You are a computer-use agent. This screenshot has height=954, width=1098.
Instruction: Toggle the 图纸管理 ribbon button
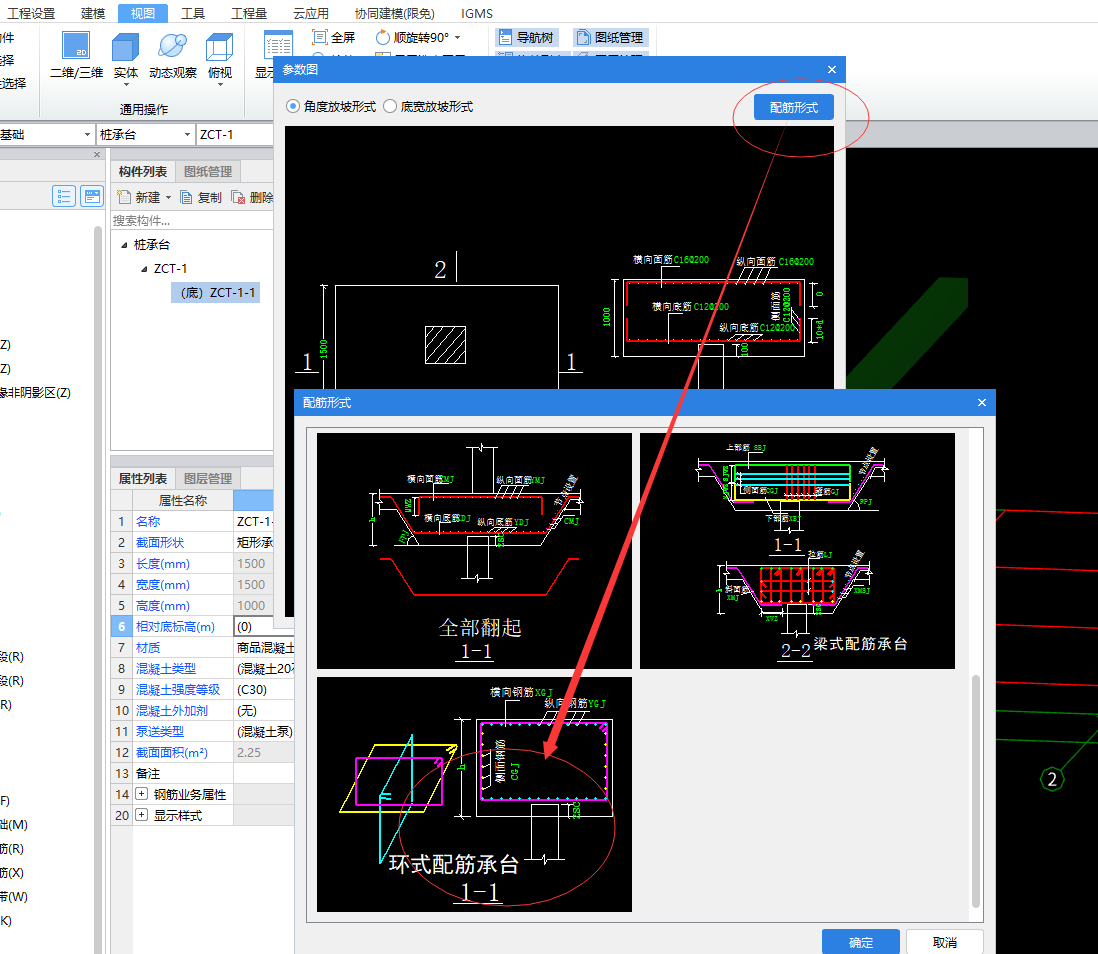pyautogui.click(x=611, y=37)
